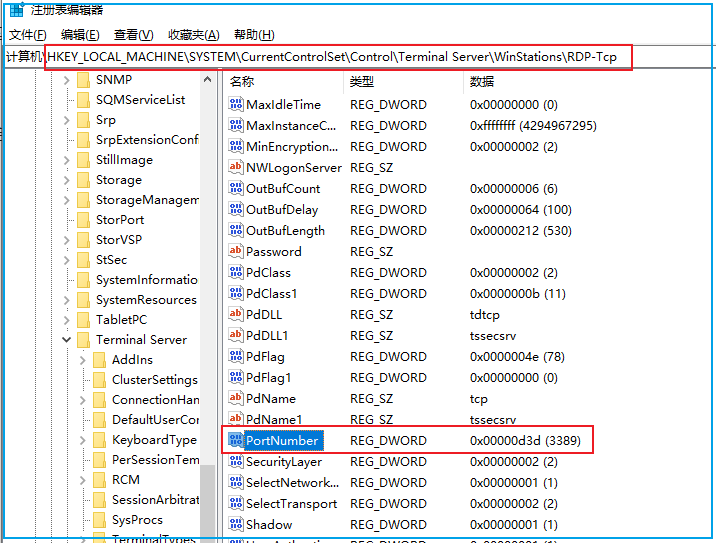Click the MinEncryption... value icon

(236, 146)
